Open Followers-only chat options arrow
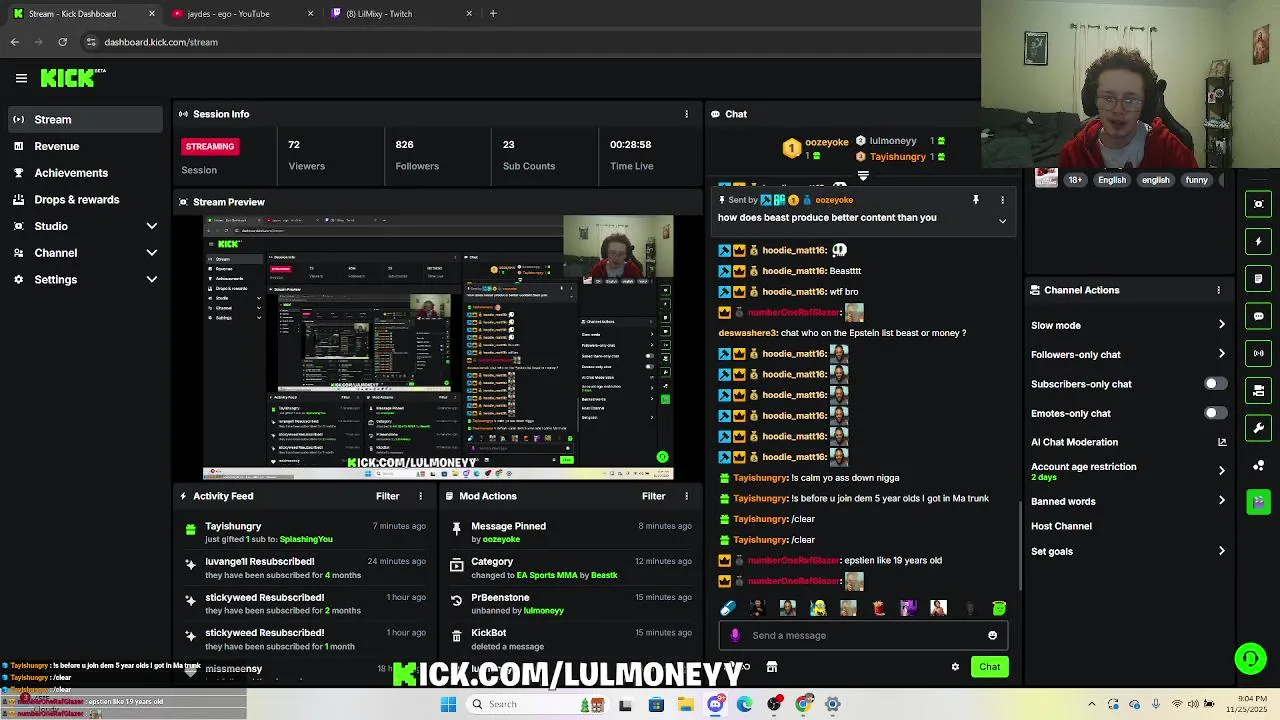Screen dimensions: 1280x720 coord(1221,354)
